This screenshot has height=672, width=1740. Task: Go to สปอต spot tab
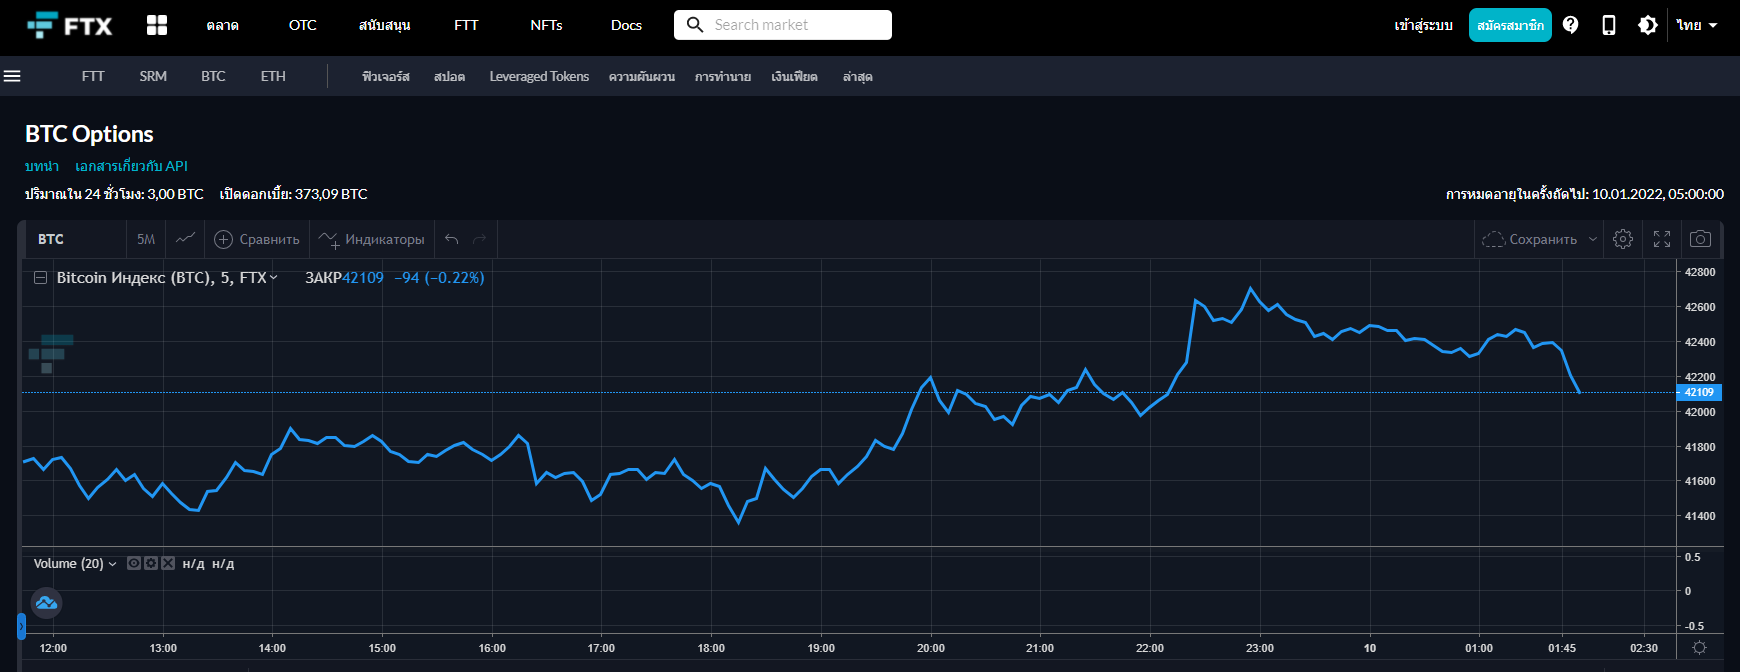450,76
